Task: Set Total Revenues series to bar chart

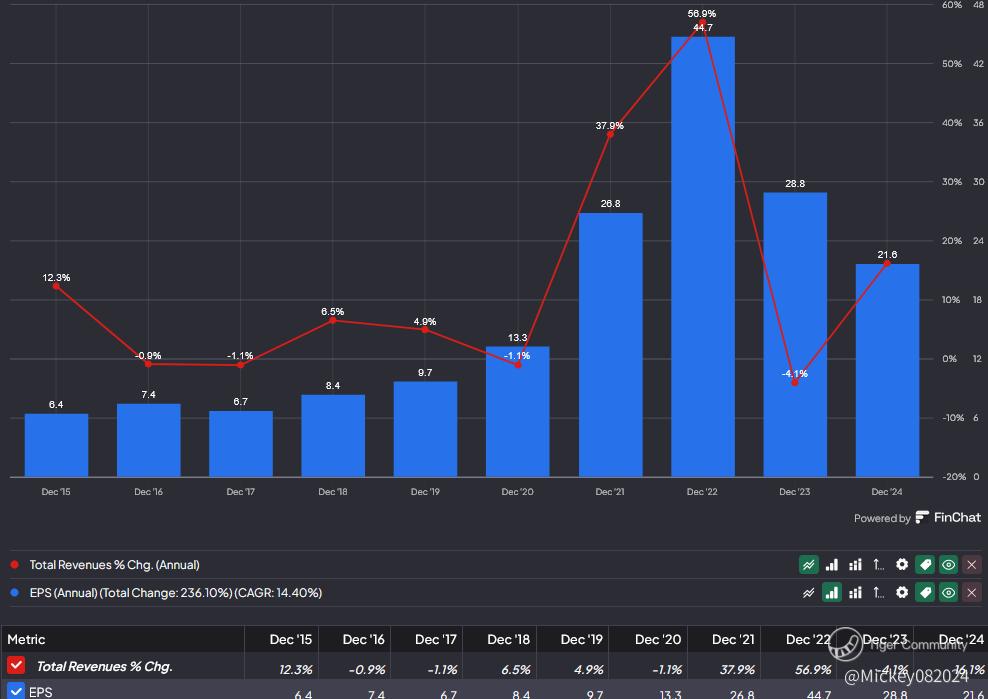Action: coord(832,565)
